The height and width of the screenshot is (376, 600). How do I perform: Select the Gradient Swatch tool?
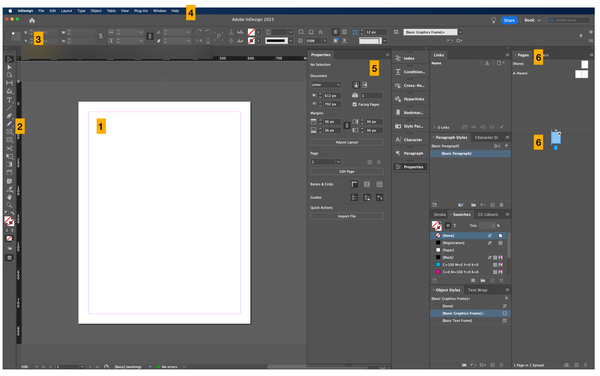[9, 164]
